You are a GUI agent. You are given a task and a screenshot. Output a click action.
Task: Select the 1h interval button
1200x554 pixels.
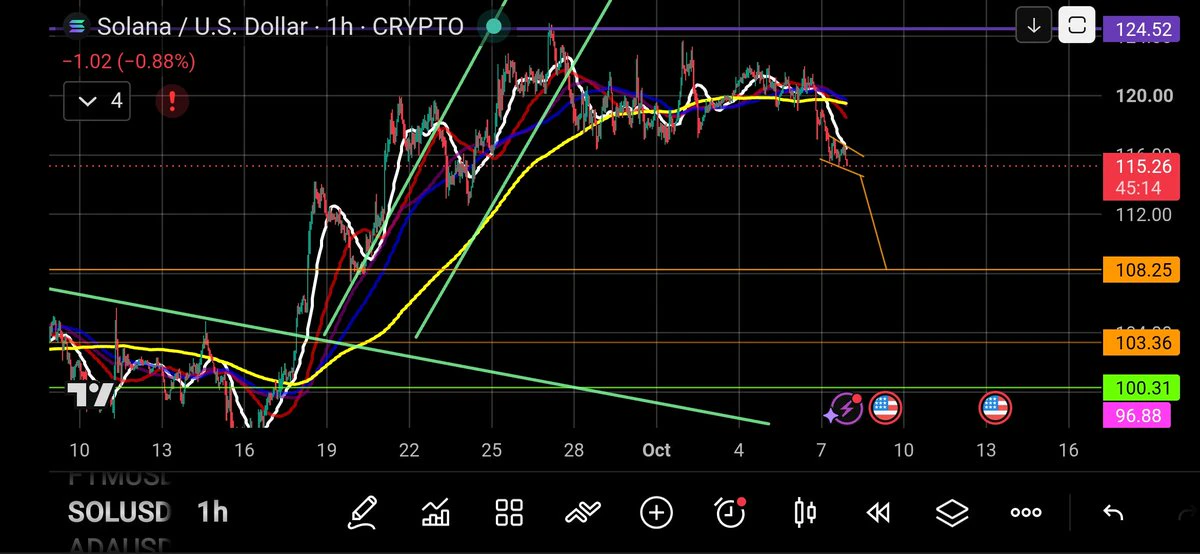(x=212, y=513)
